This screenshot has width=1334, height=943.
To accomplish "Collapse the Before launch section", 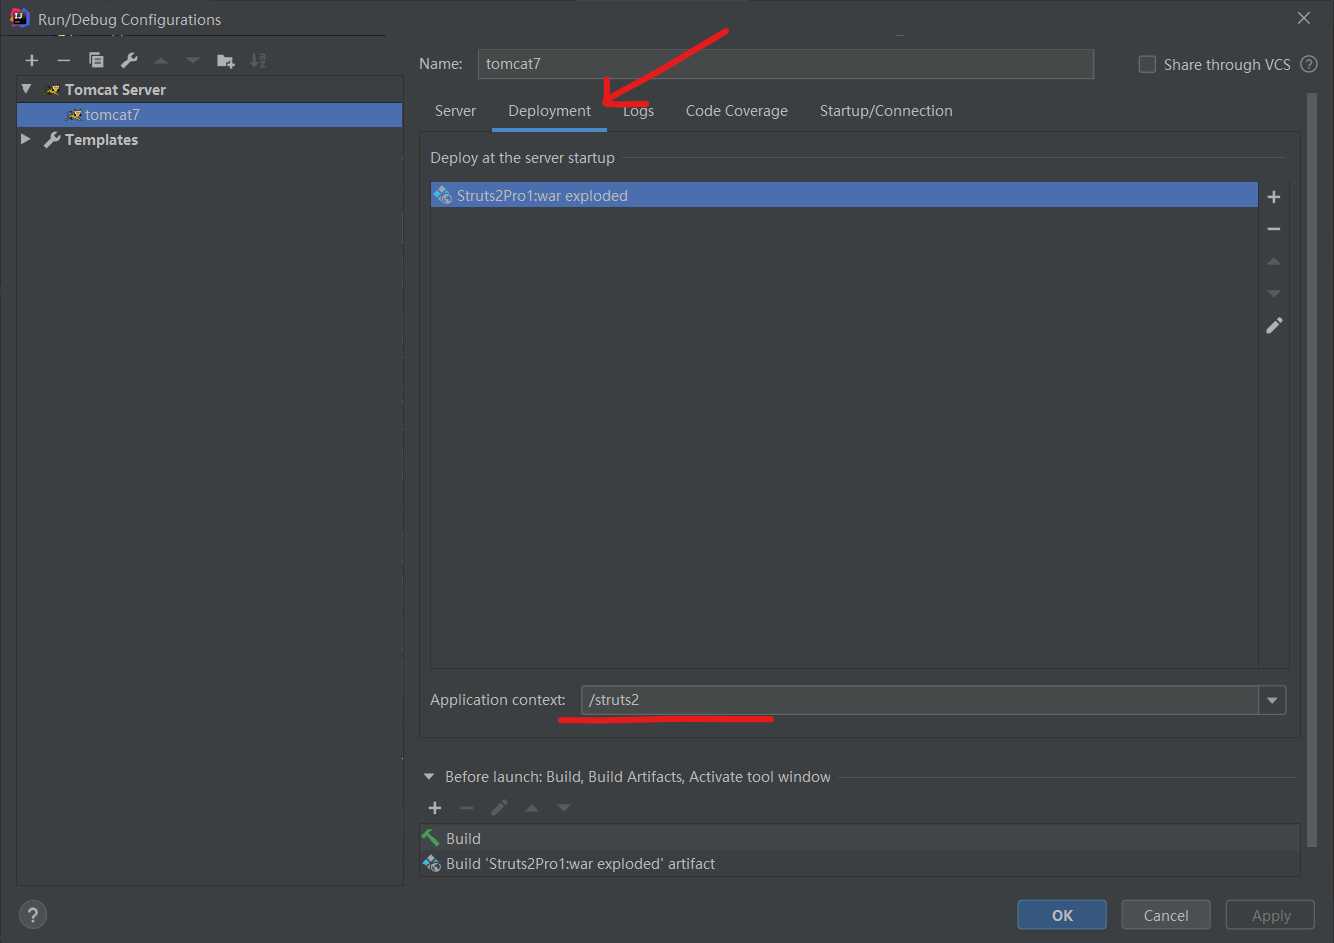I will coord(429,776).
